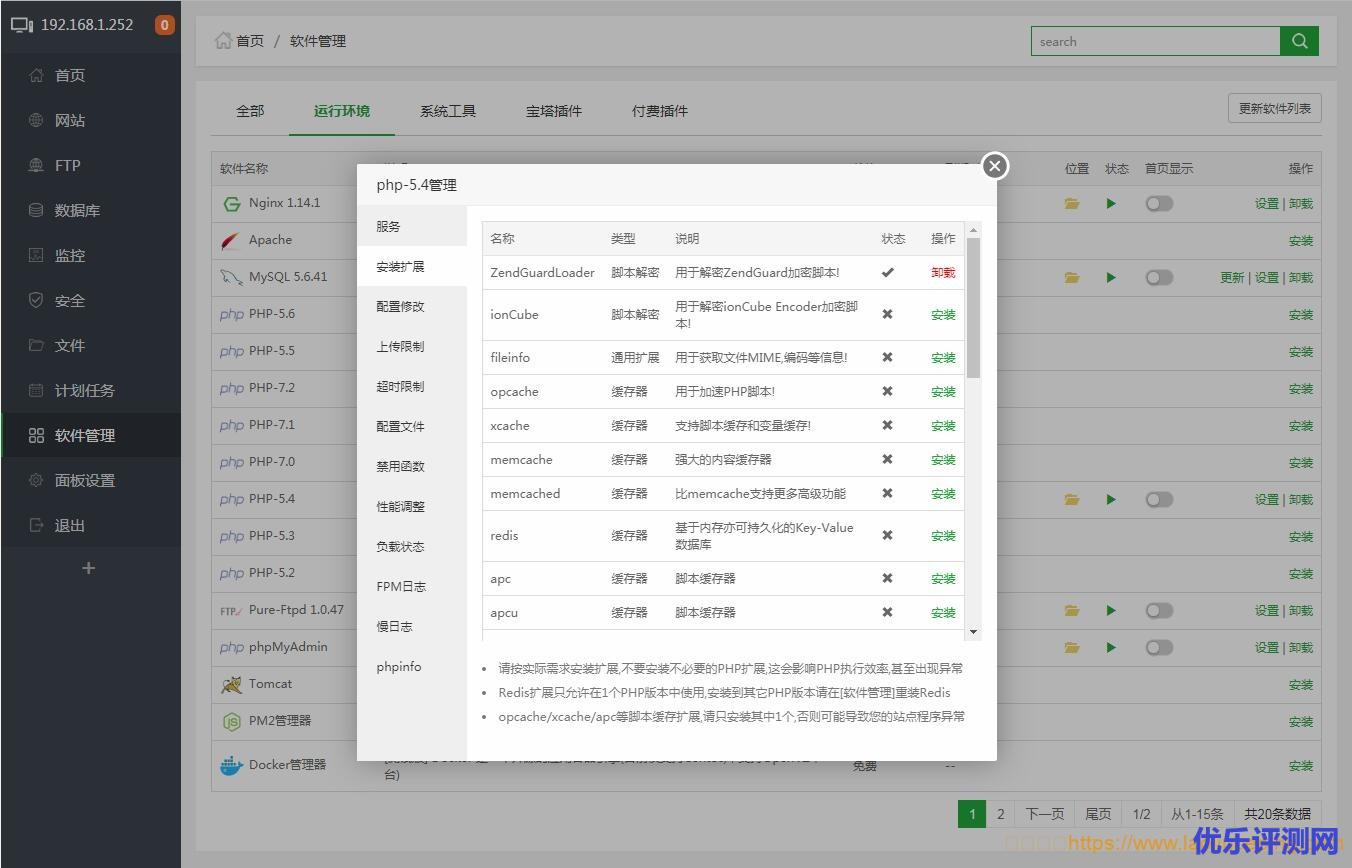Uninstall ZendGuardLoader extension
Image resolution: width=1352 pixels, height=868 pixels.
pos(943,272)
